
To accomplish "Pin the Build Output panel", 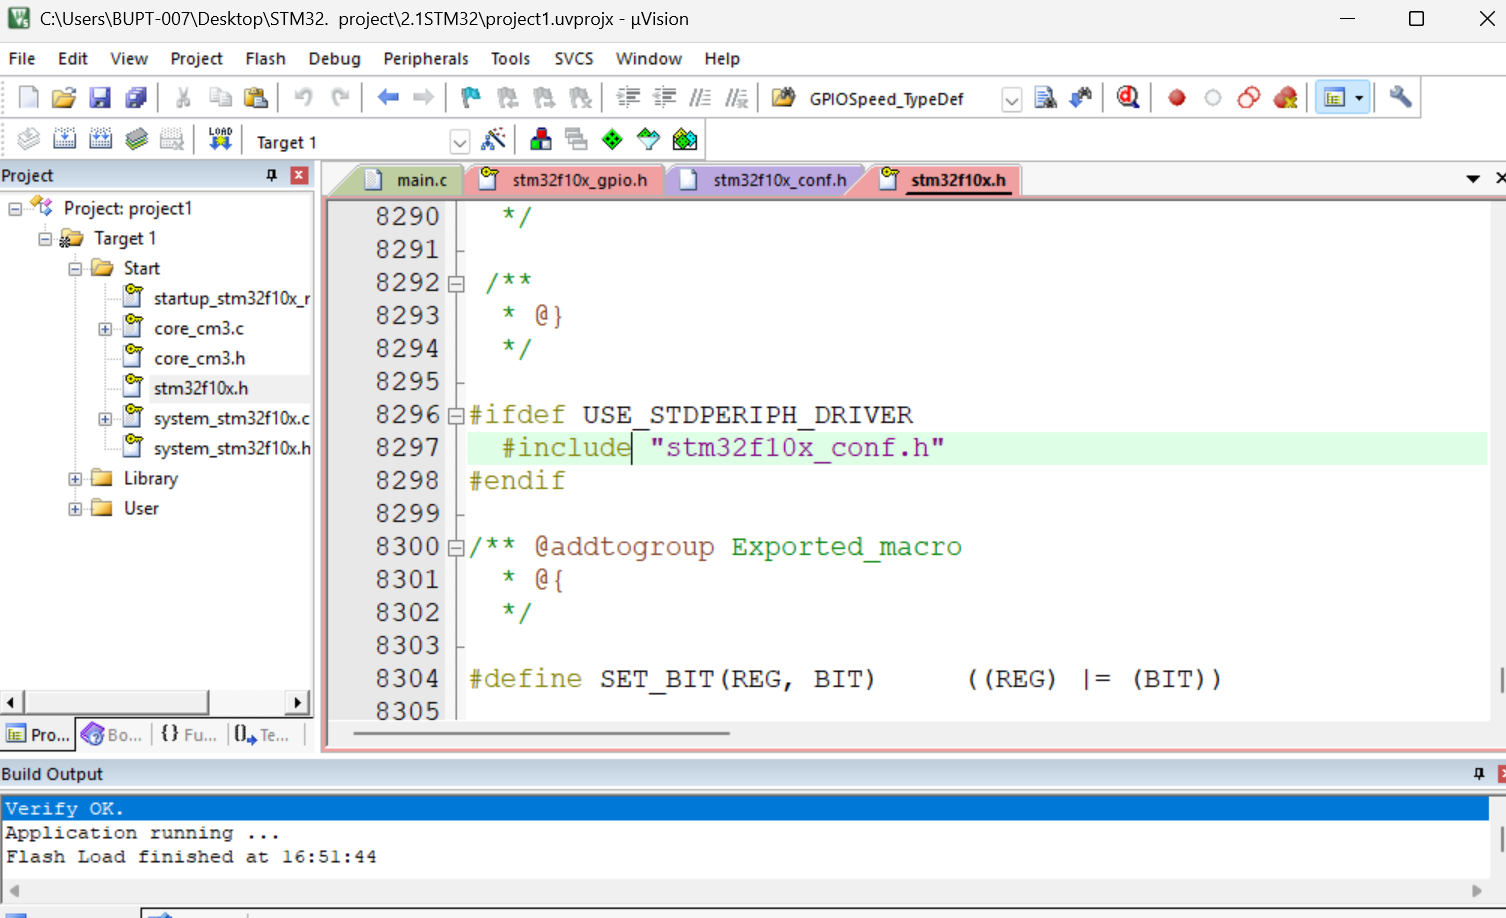I will point(1479,773).
